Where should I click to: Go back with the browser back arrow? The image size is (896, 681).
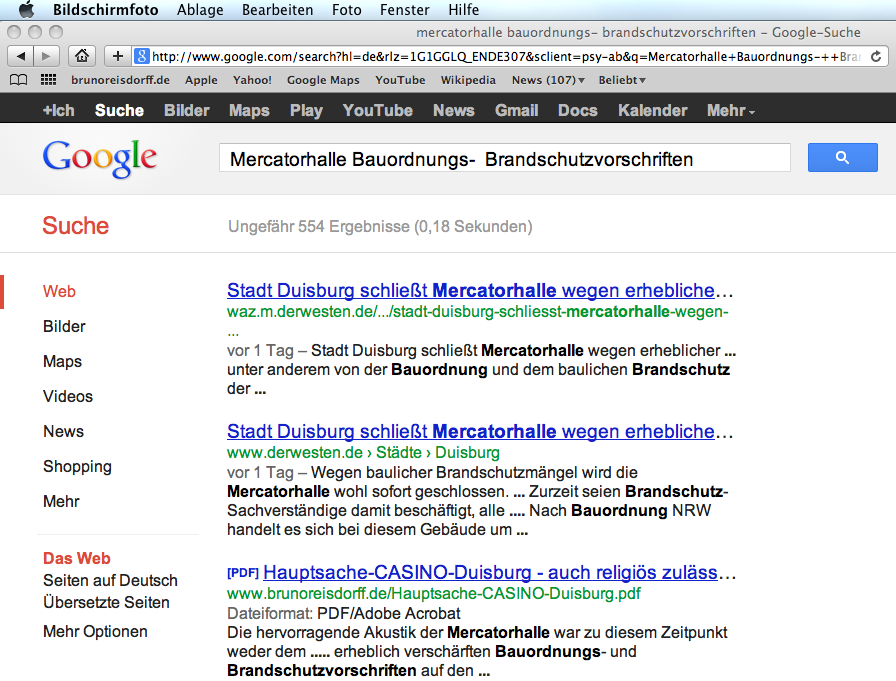21,56
